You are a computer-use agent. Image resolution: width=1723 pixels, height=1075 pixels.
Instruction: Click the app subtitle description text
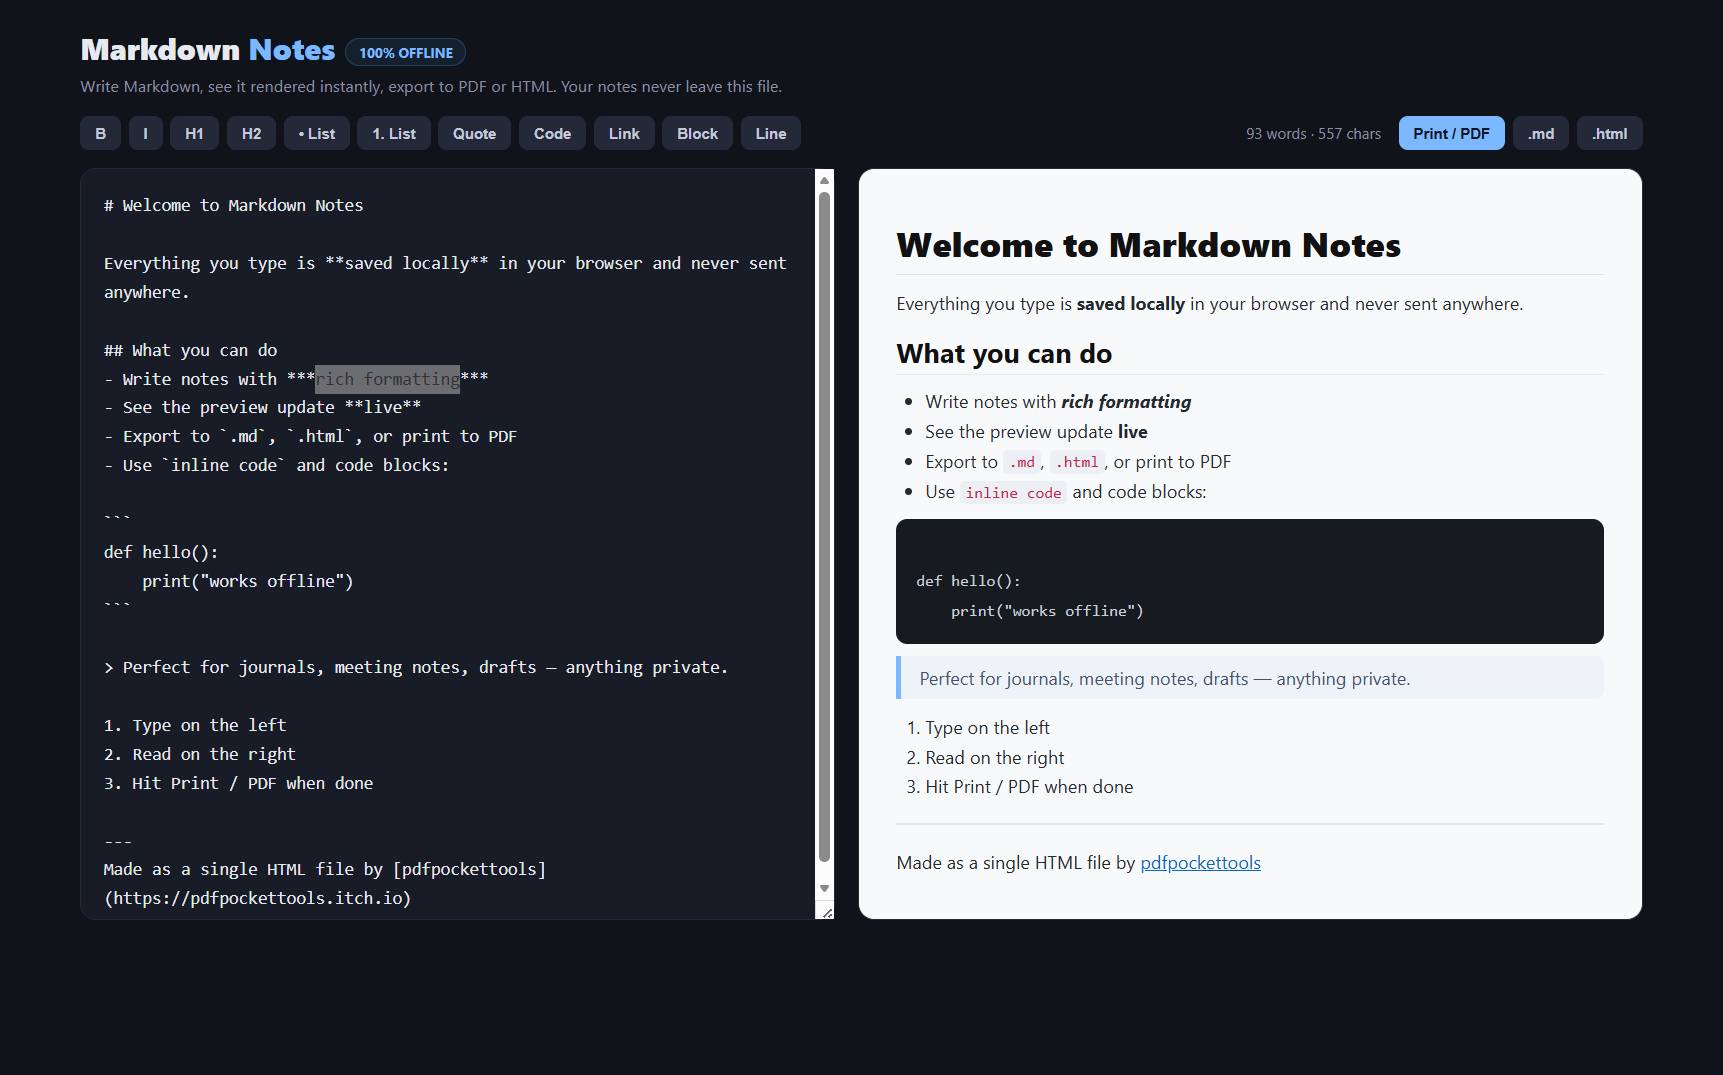[x=431, y=87]
